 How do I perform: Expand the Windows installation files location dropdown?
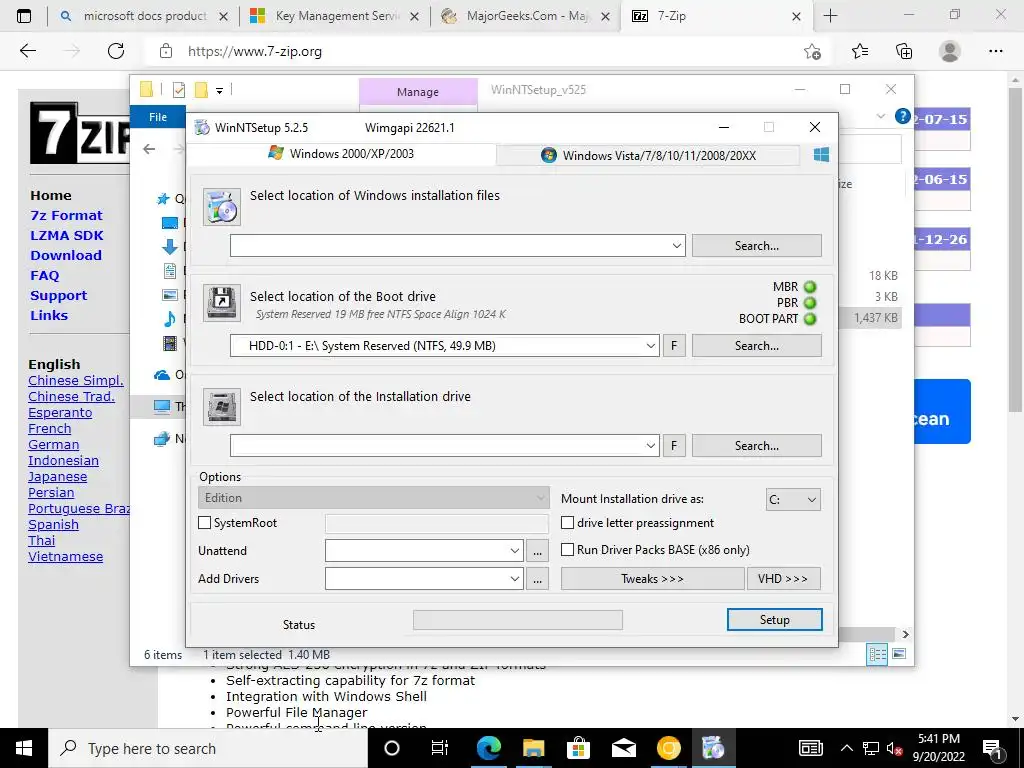677,246
